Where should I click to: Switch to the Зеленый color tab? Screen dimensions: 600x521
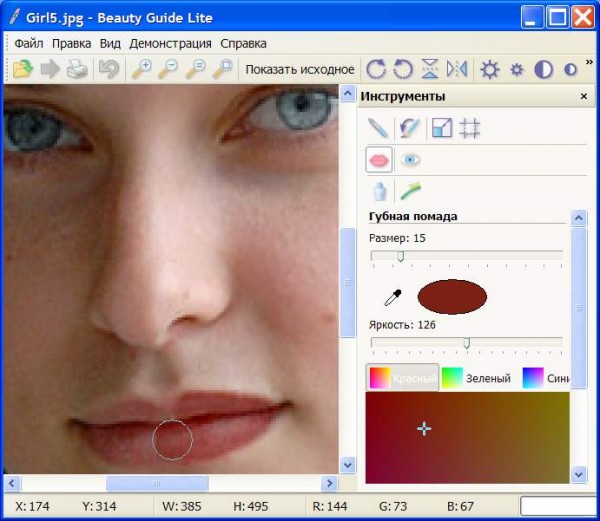(476, 378)
